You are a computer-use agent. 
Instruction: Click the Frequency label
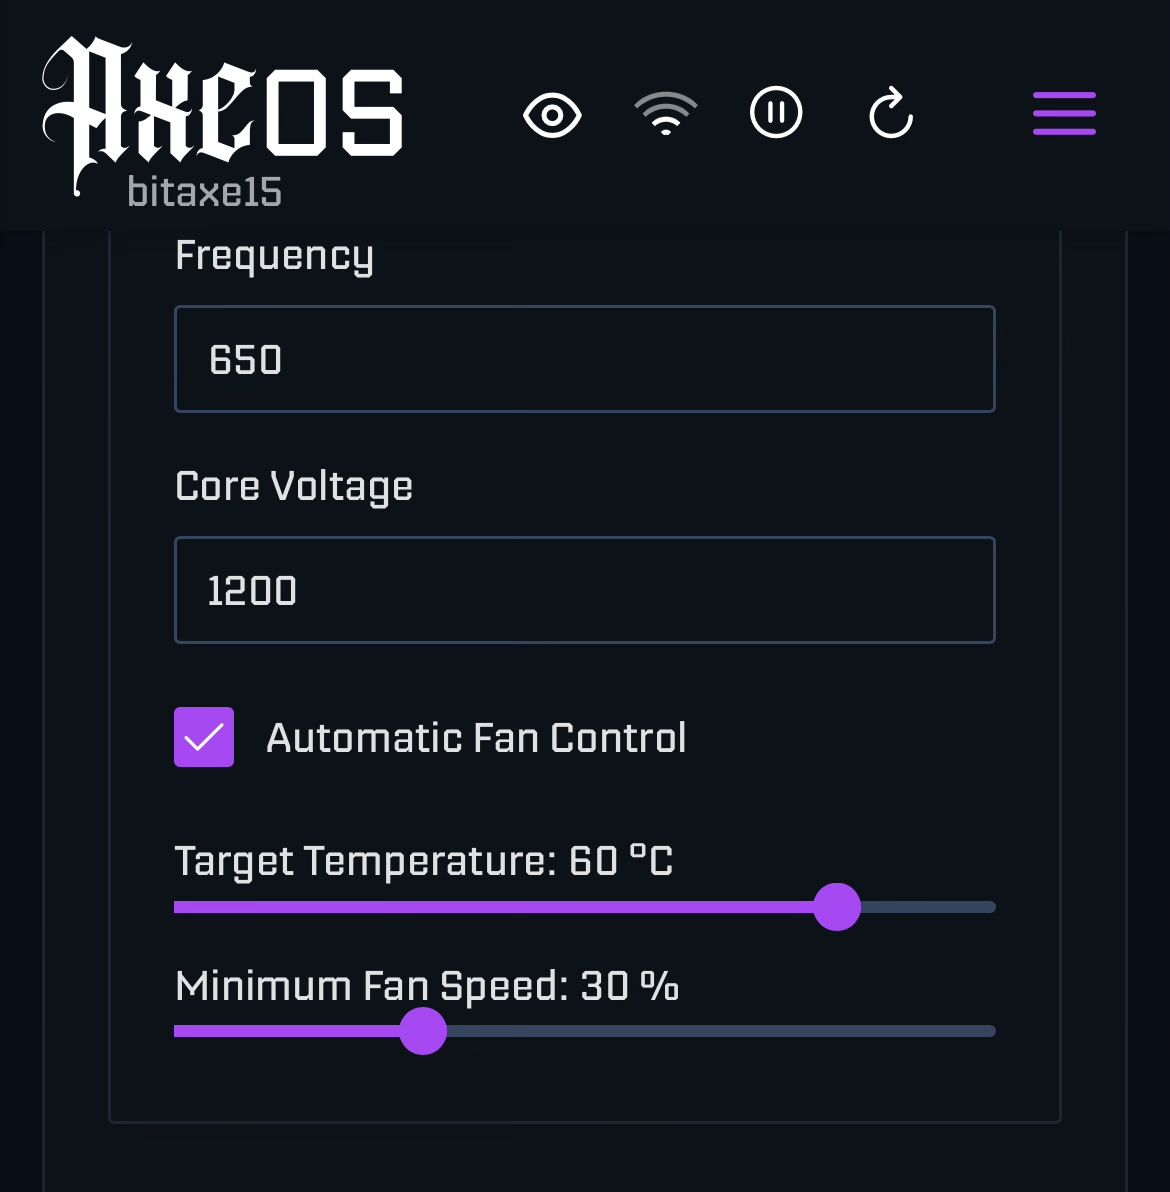[274, 256]
